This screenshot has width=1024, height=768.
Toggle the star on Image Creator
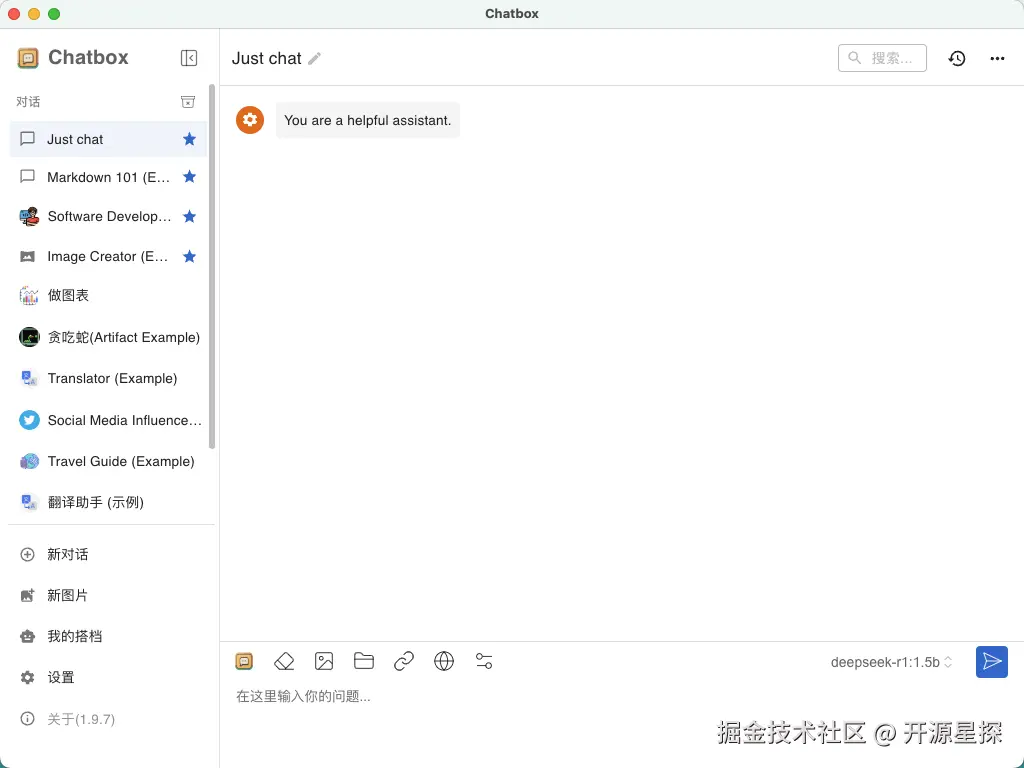189,256
